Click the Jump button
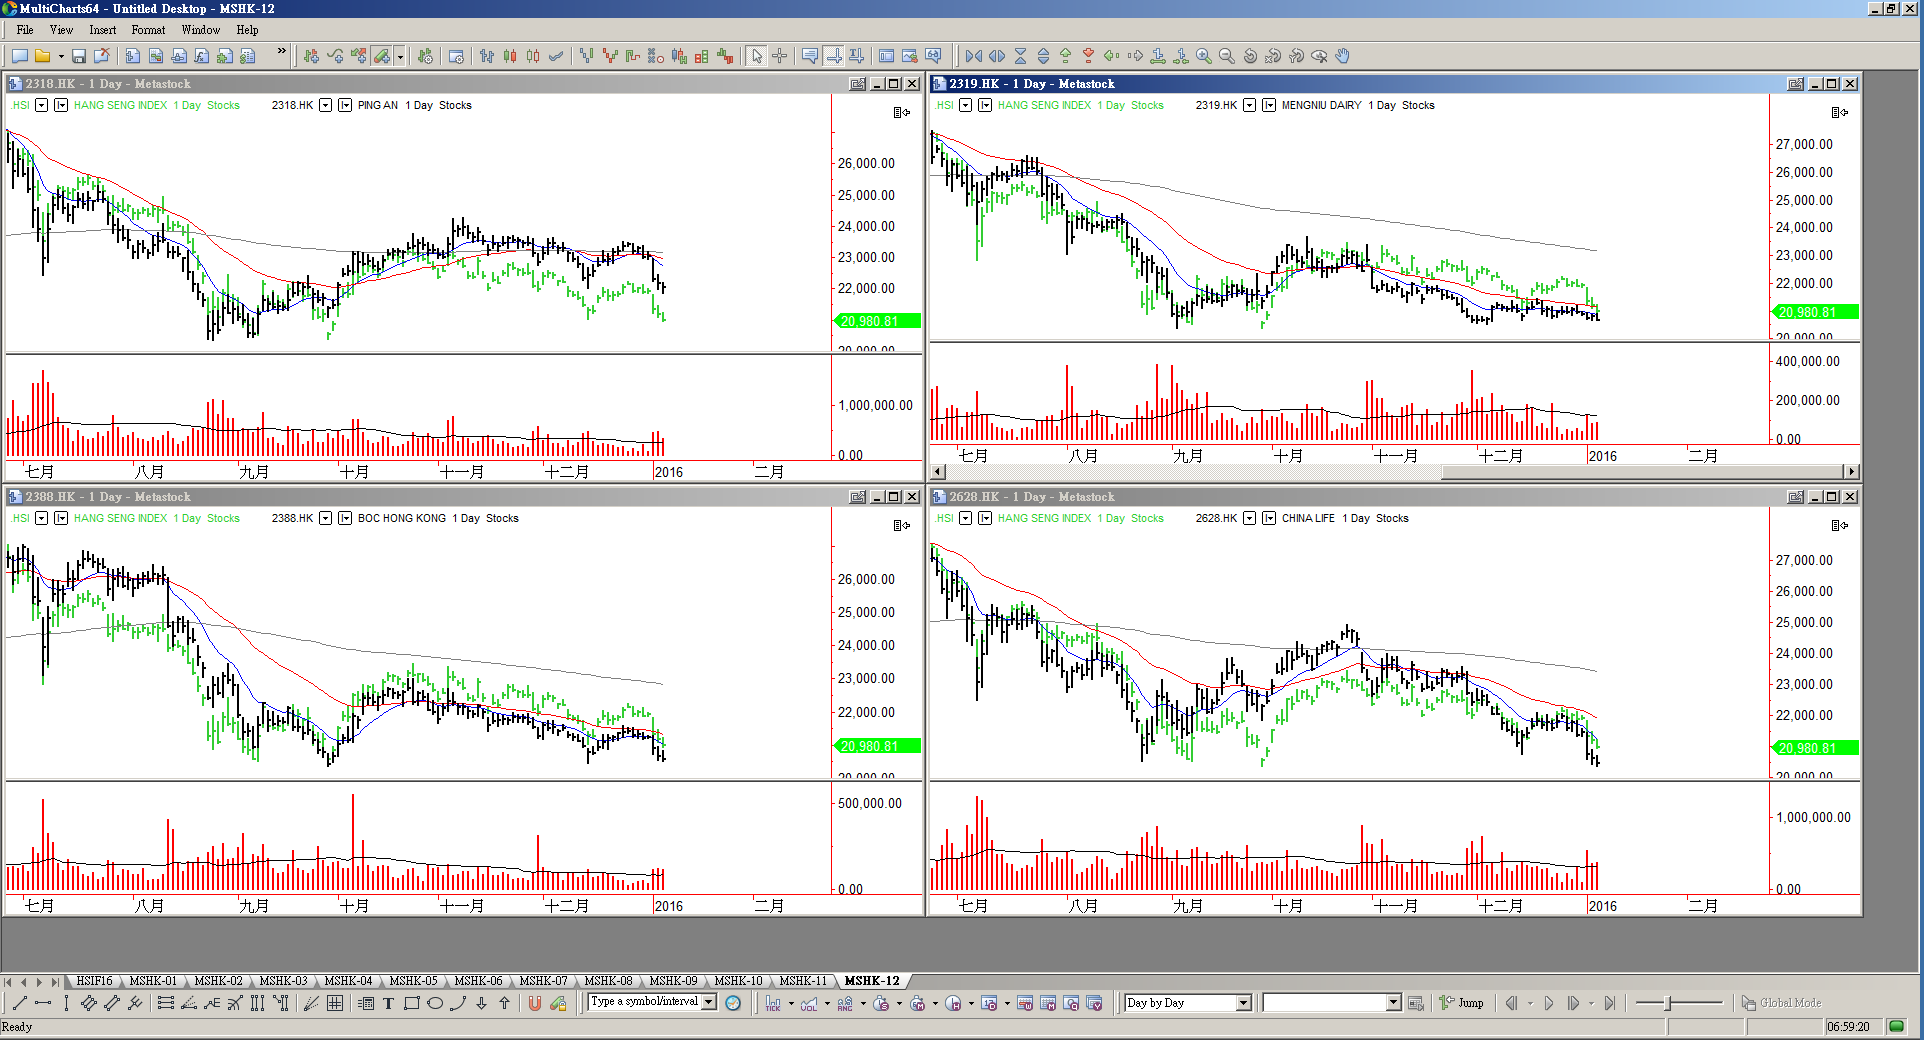This screenshot has width=1924, height=1057. click(x=1461, y=1003)
